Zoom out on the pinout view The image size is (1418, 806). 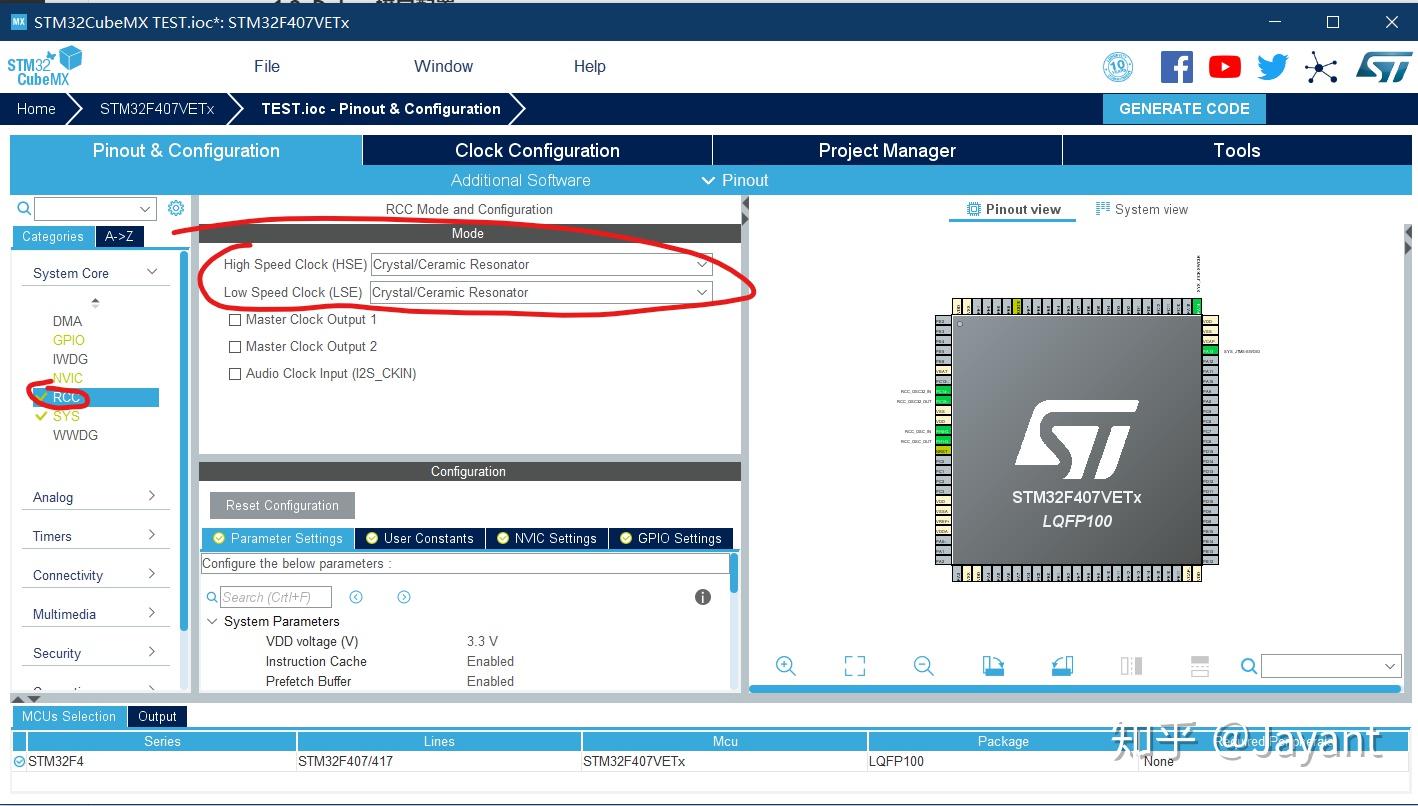tap(923, 665)
